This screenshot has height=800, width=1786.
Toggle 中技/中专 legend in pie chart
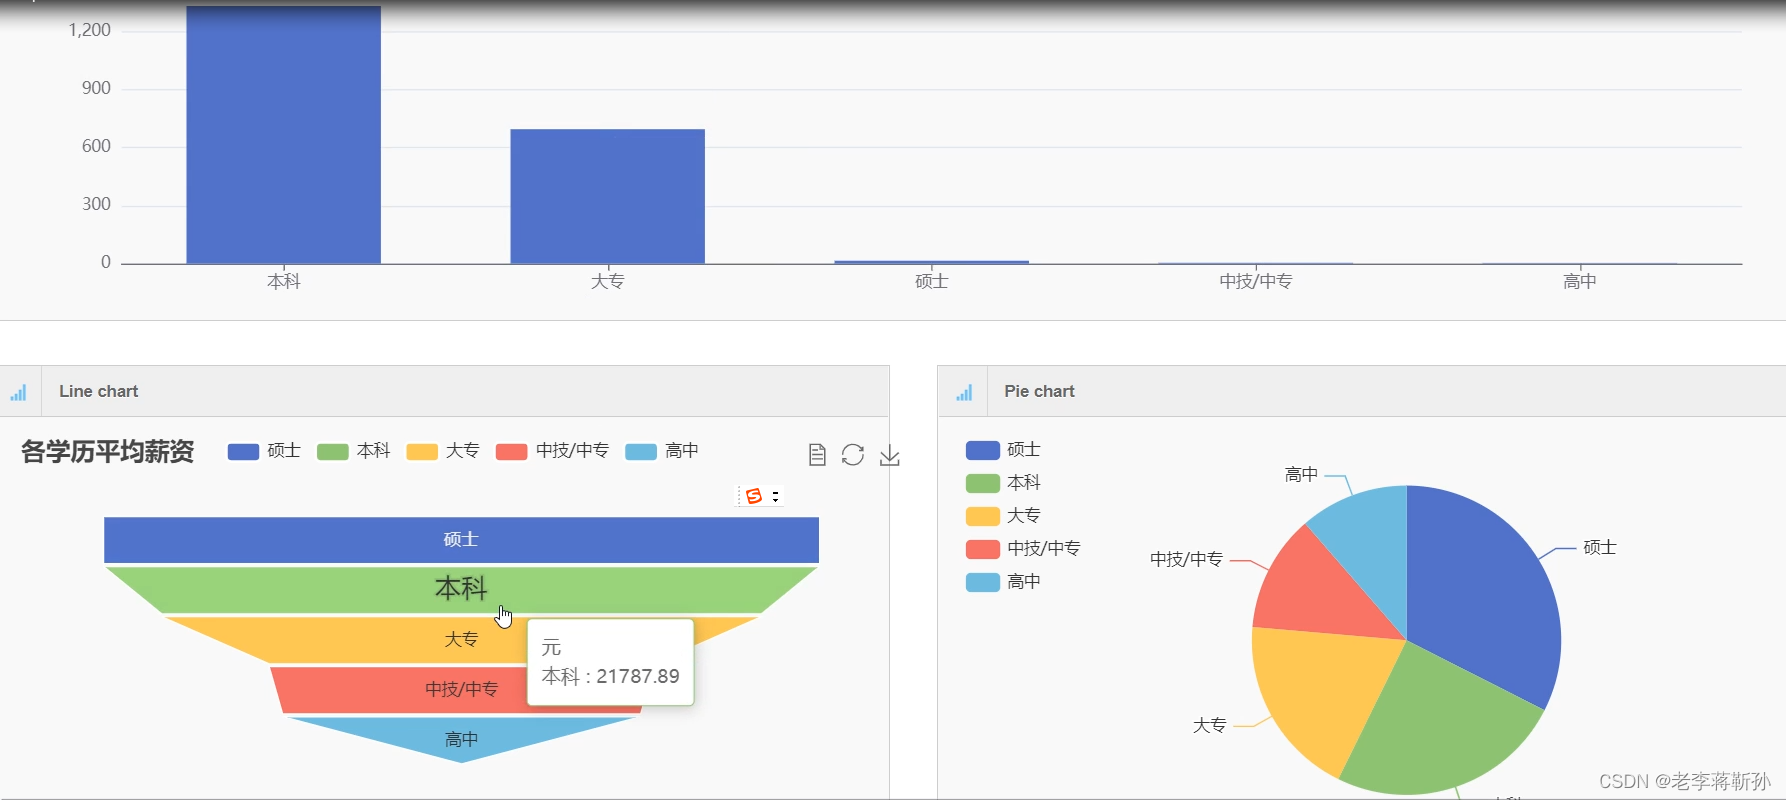pyautogui.click(x=1023, y=549)
